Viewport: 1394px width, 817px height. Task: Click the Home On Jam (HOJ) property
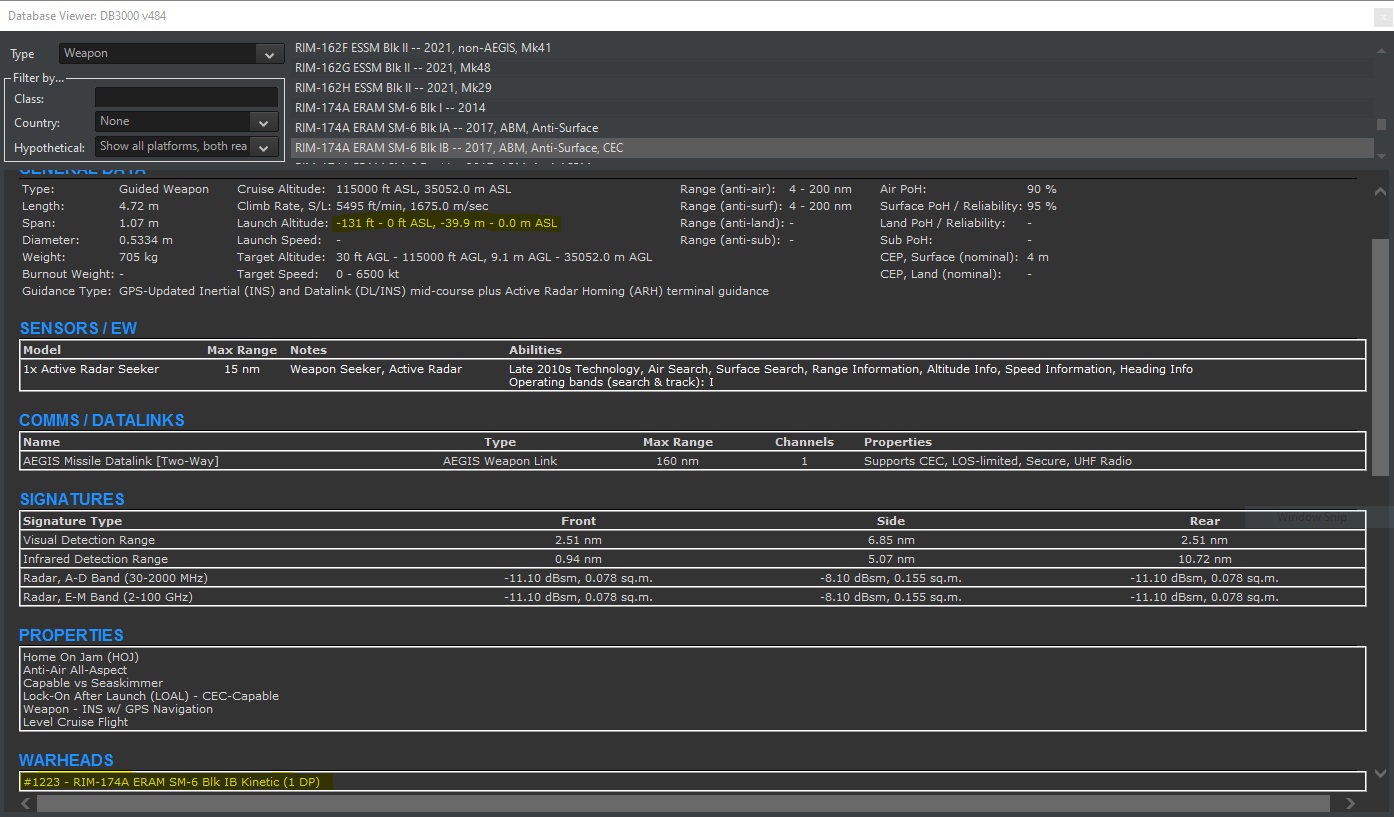81,657
